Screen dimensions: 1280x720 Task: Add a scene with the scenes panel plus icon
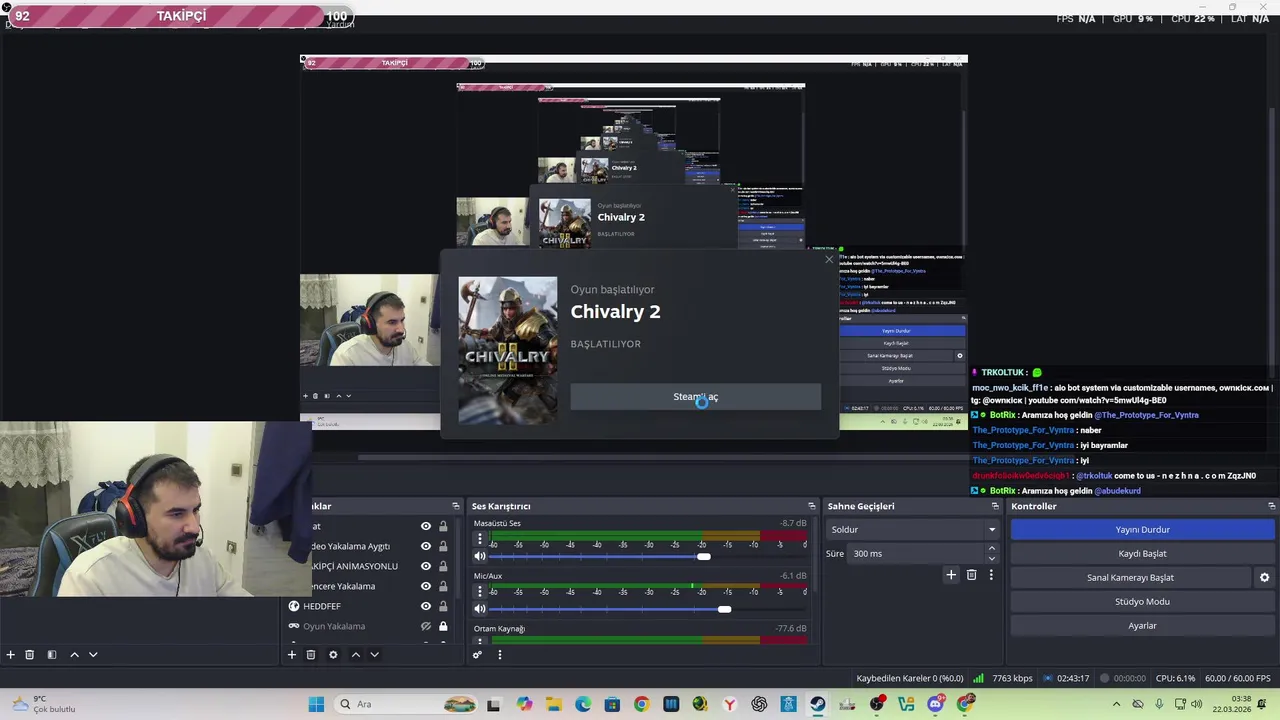pos(11,655)
